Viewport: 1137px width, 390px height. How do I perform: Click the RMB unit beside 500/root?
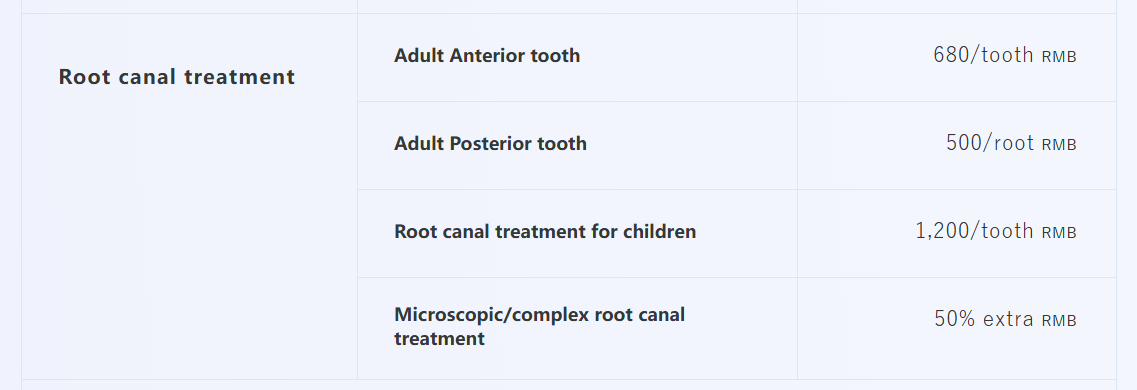click(x=1059, y=145)
